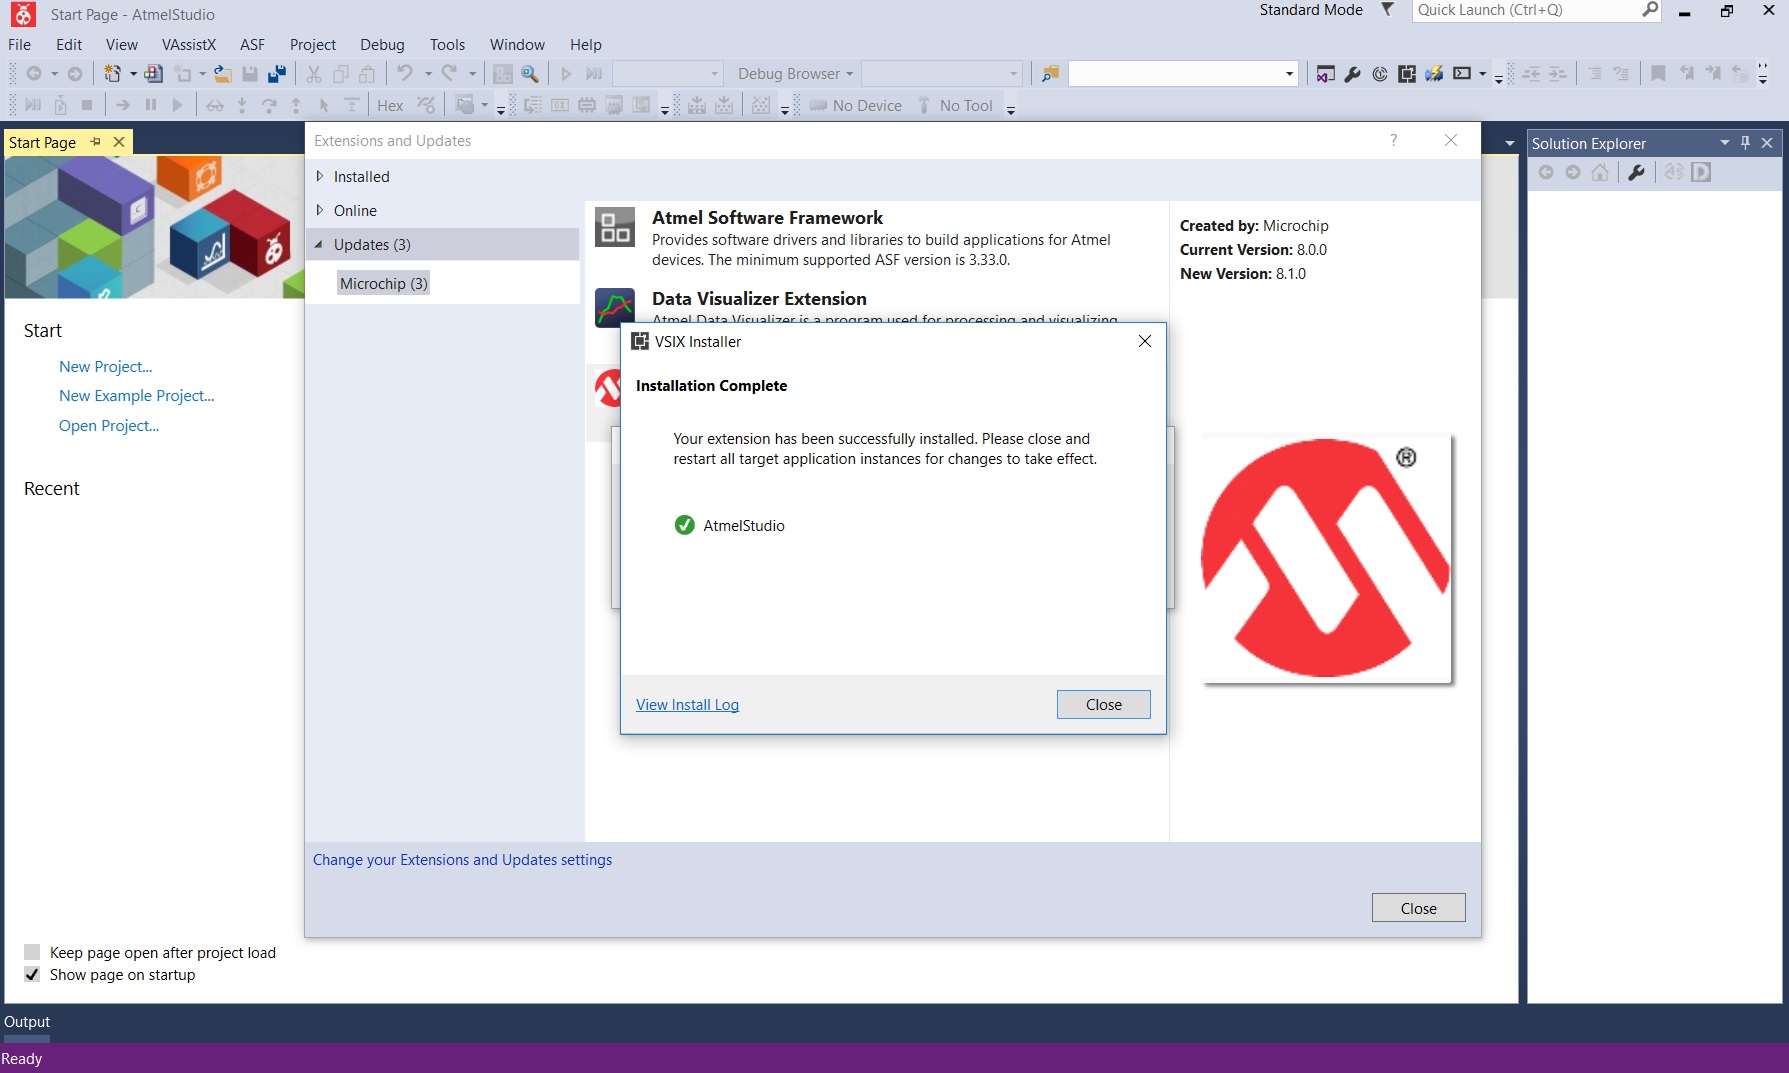Open the VAssistX menu

tap(189, 45)
